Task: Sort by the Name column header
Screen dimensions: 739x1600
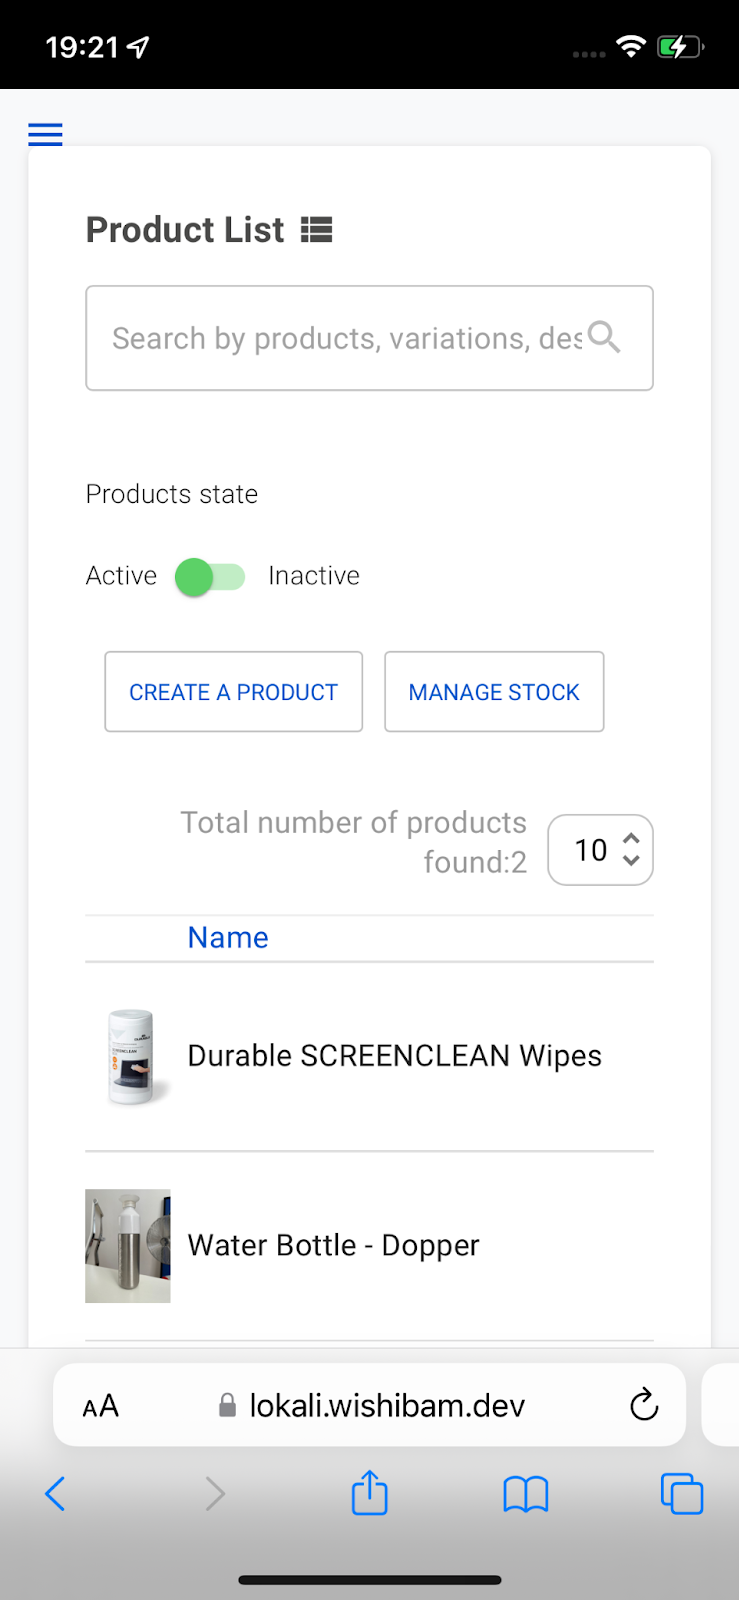Action: click(228, 938)
